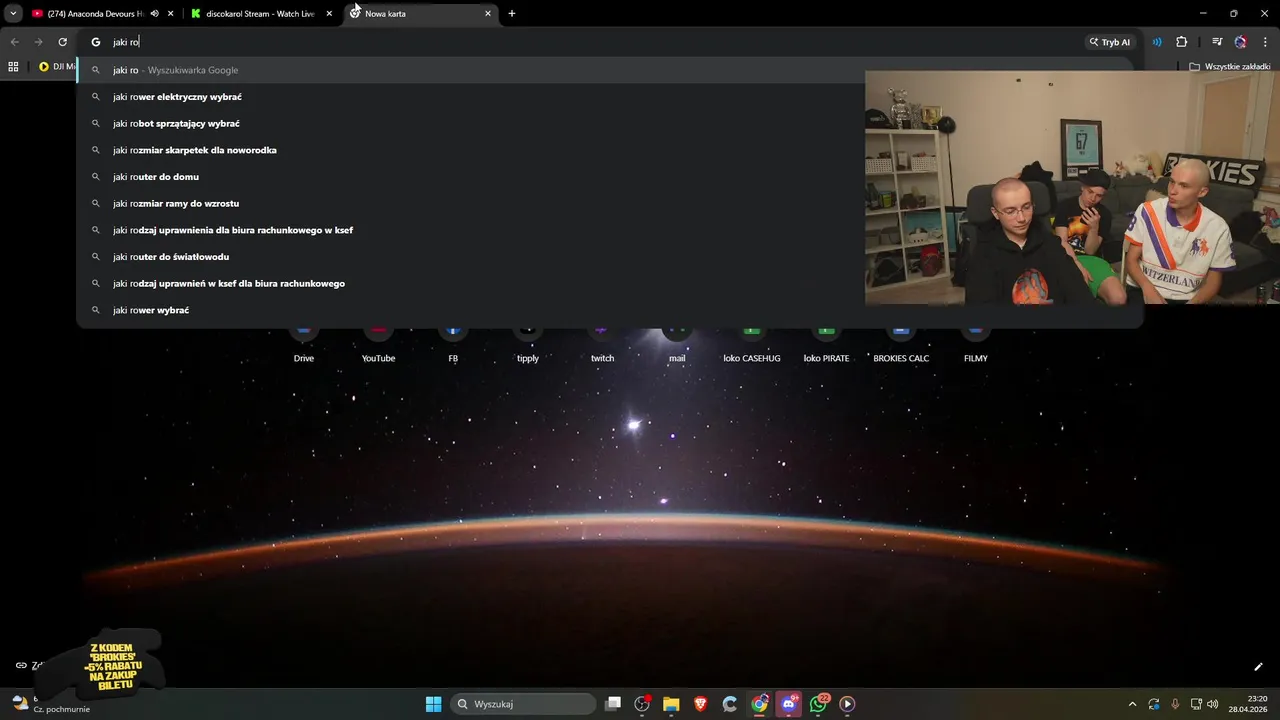Show hidden system tray icons
The height and width of the screenshot is (720, 1280).
tap(1132, 704)
